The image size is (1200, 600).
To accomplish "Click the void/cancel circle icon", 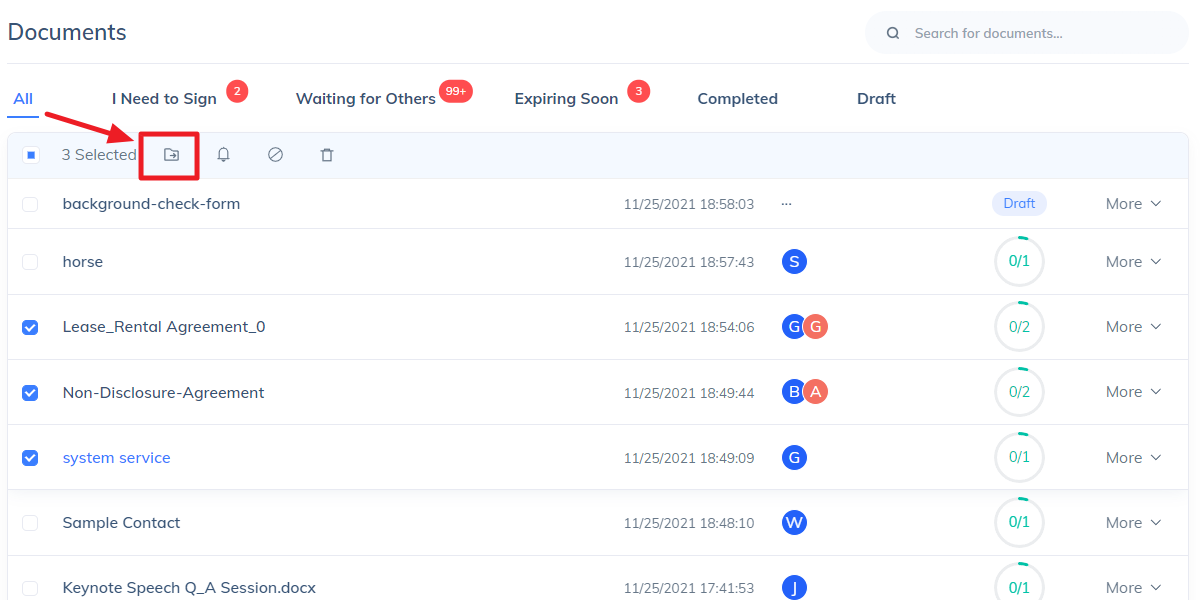I will click(275, 155).
